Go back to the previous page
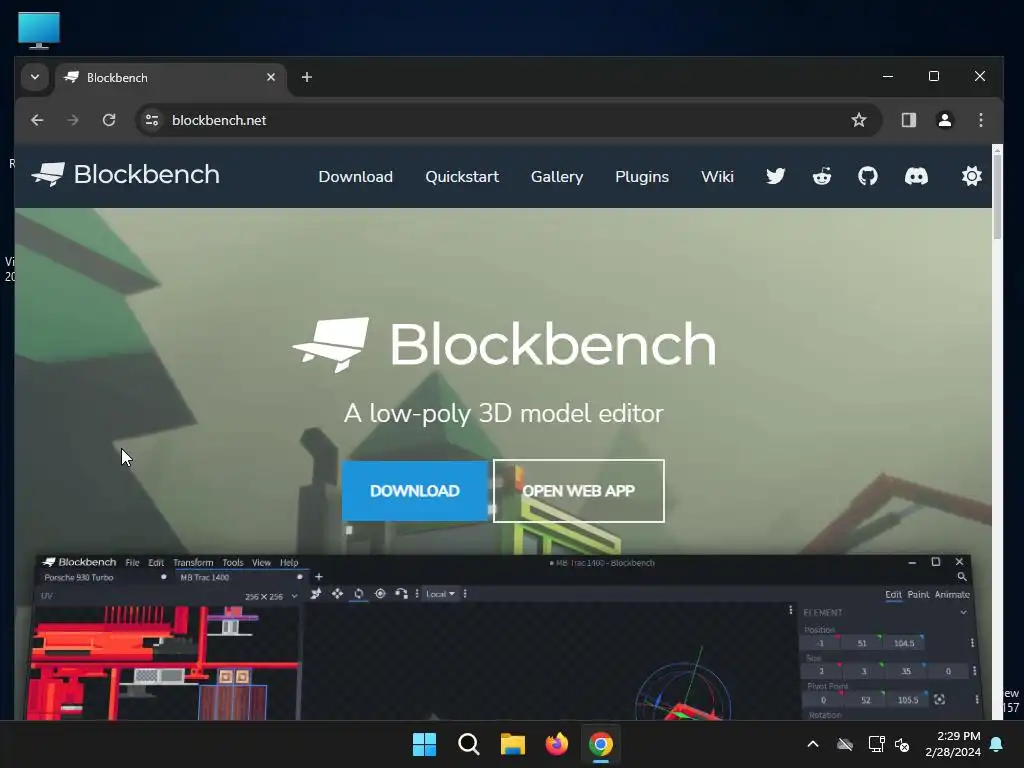Image resolution: width=1024 pixels, height=768 pixels. [x=37, y=120]
